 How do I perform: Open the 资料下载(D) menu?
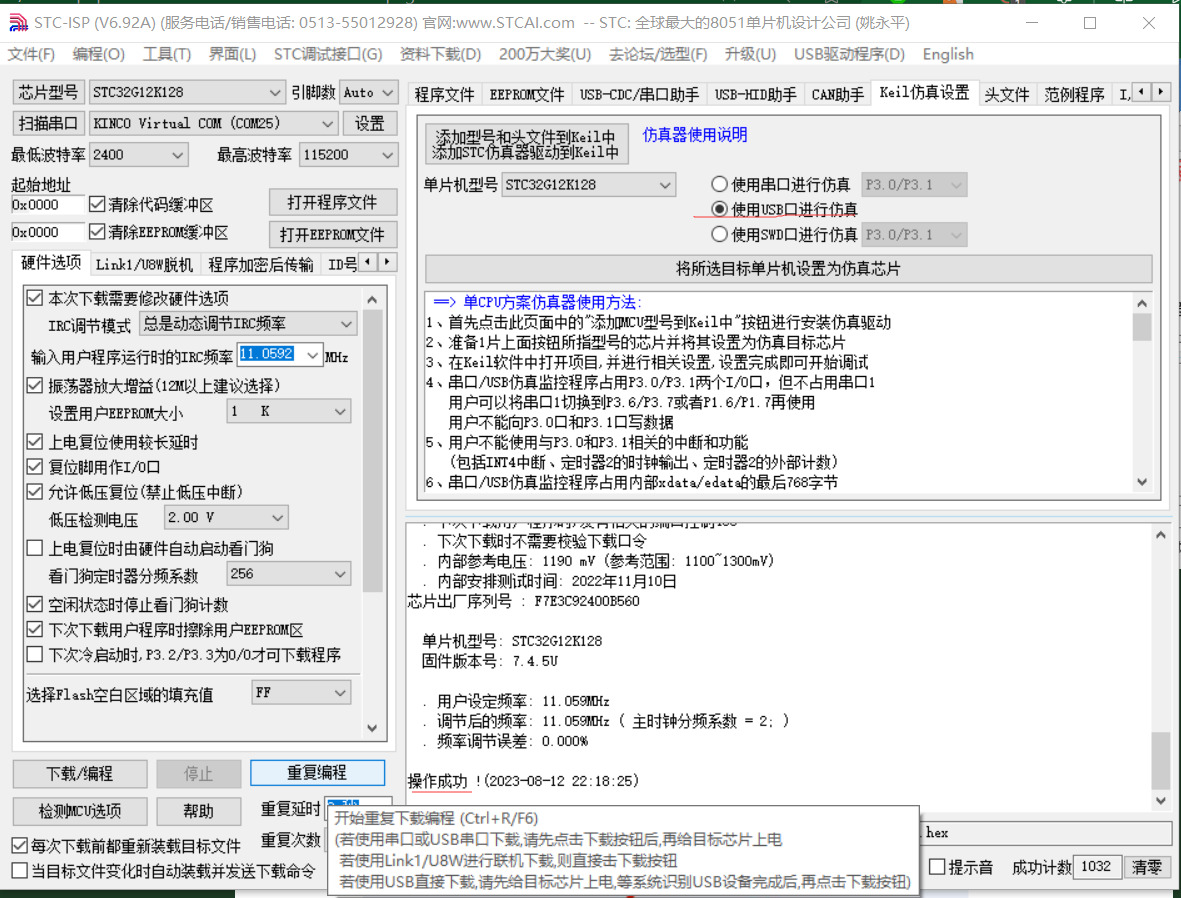[x=441, y=54]
